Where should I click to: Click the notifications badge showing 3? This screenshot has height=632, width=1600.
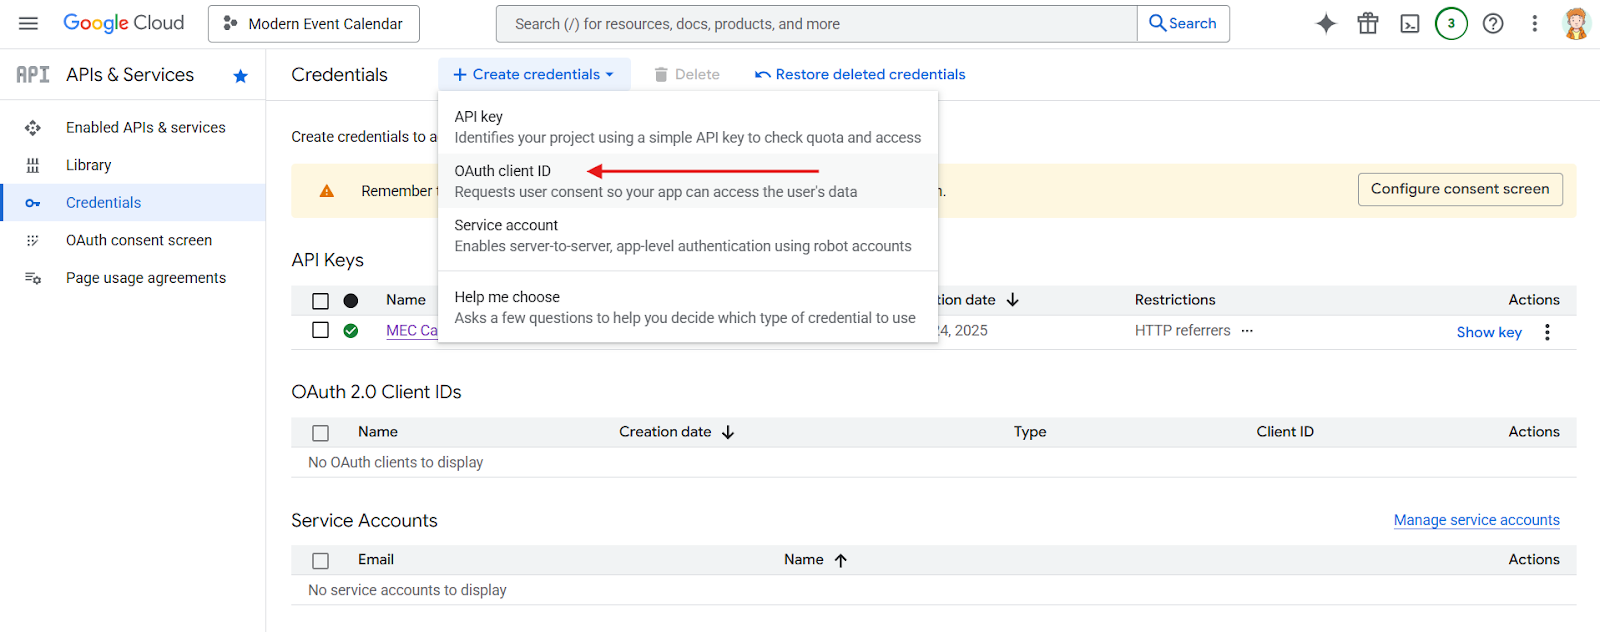coord(1451,24)
